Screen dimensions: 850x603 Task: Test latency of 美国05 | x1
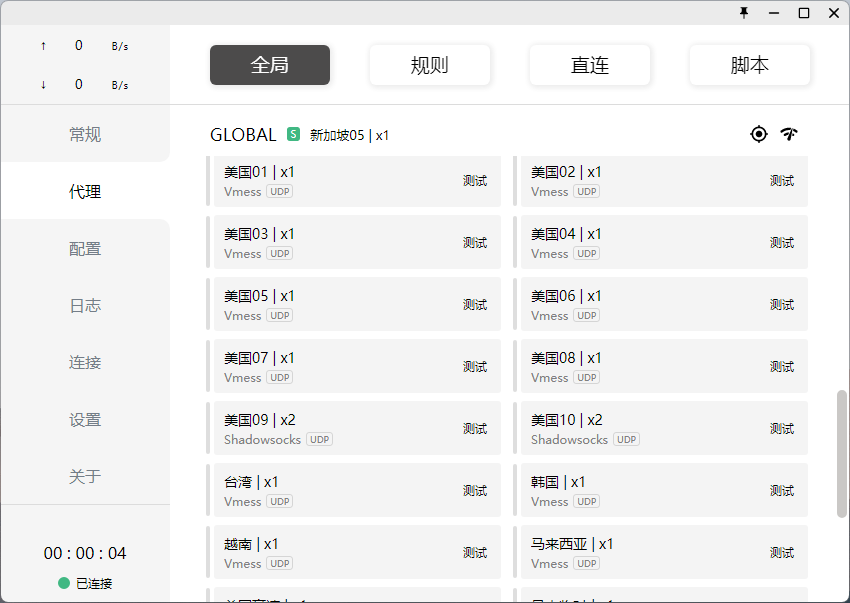point(475,304)
